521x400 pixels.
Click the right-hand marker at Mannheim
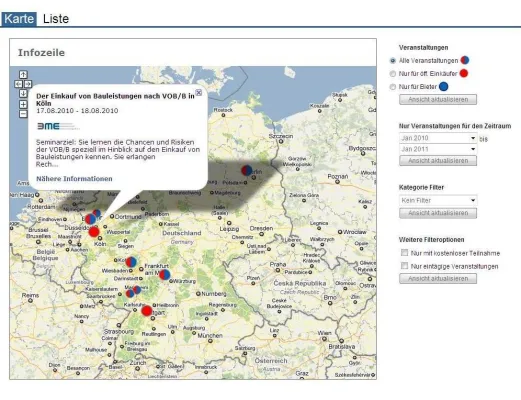click(137, 290)
